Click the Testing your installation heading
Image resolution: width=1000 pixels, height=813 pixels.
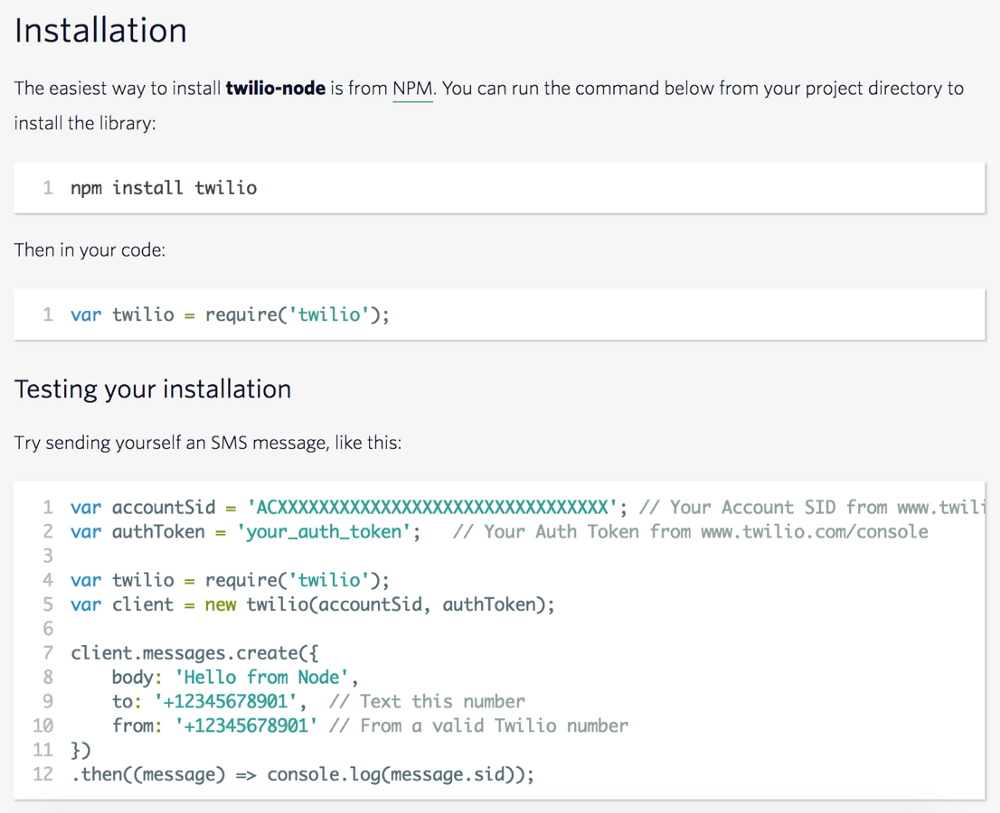click(x=153, y=389)
